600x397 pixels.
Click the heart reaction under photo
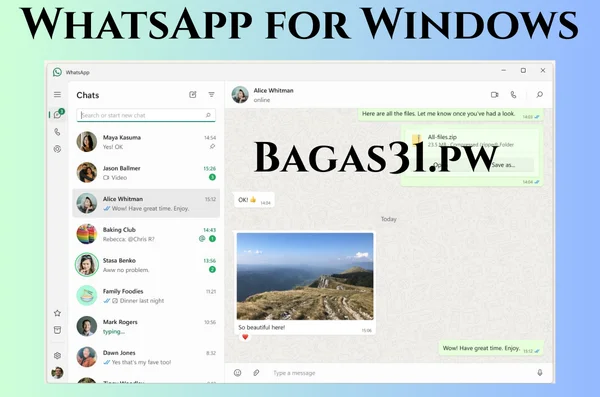coord(245,337)
